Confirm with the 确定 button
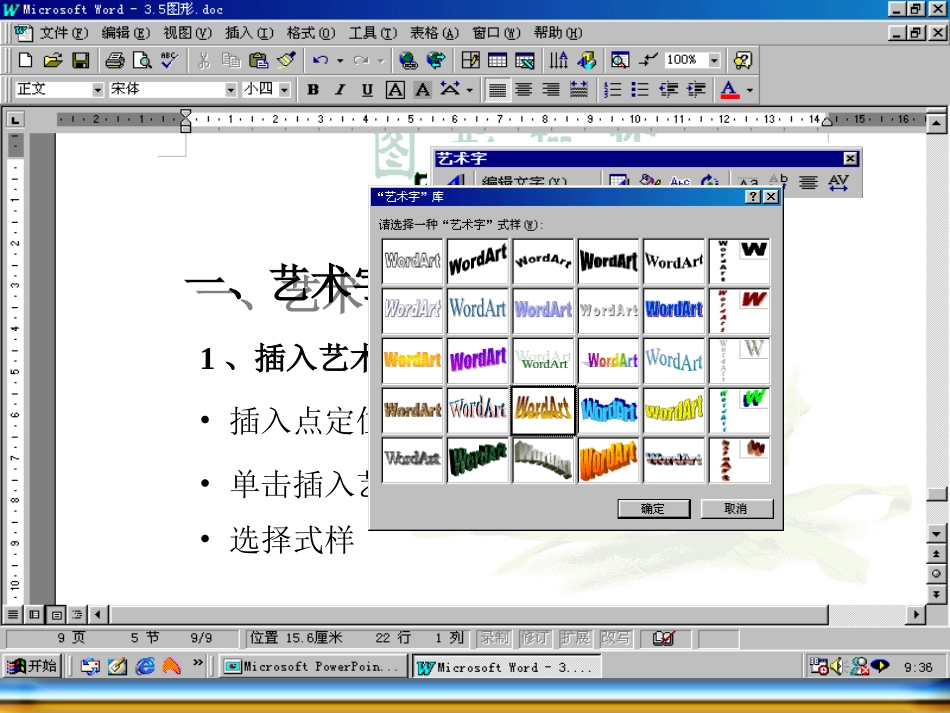Viewport: 950px width, 713px height. click(x=654, y=508)
